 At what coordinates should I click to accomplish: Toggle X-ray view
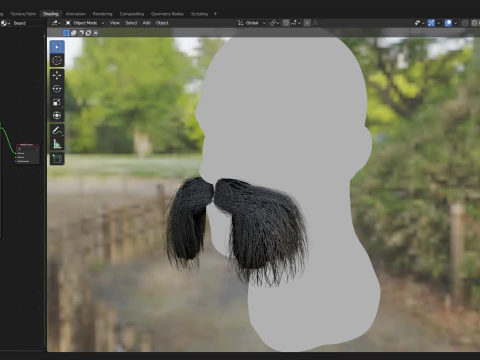[x=465, y=23]
